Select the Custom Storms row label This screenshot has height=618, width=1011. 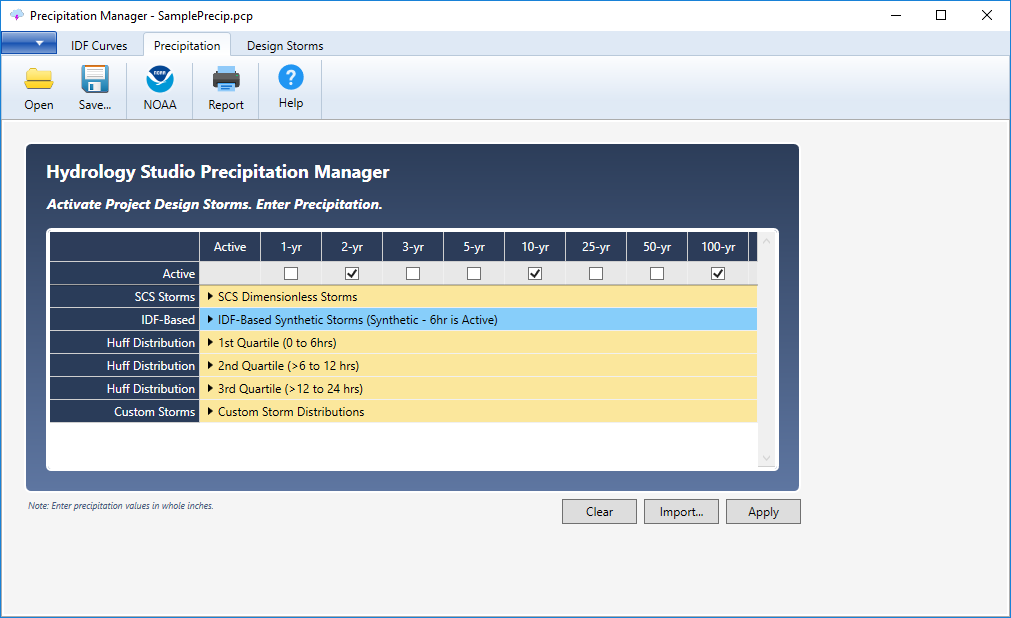tap(124, 412)
